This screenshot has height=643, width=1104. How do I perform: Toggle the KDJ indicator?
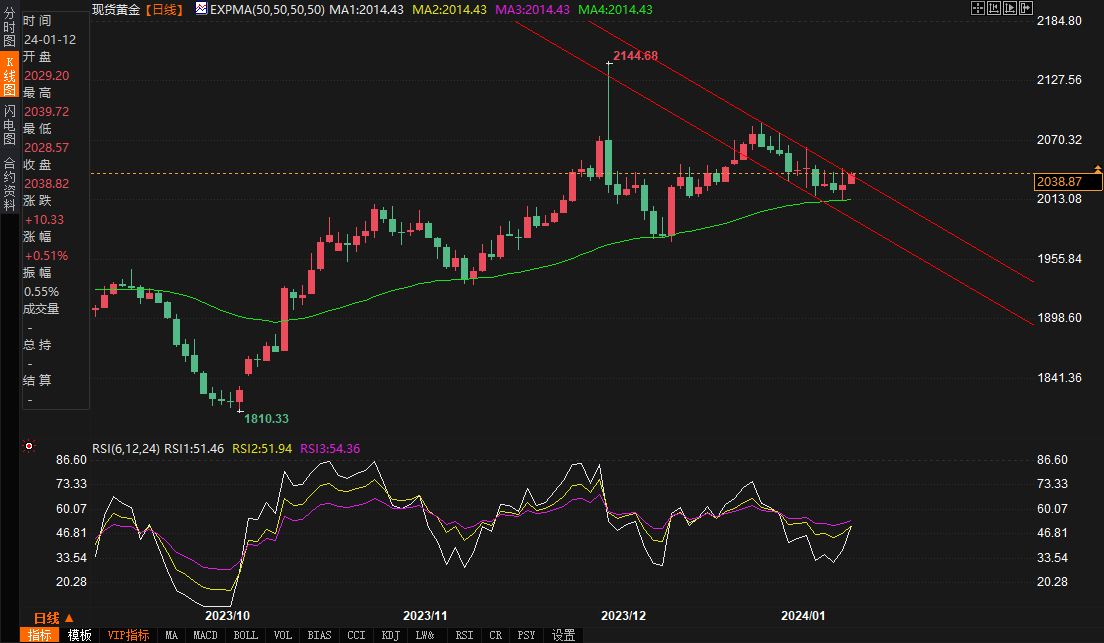coord(390,635)
